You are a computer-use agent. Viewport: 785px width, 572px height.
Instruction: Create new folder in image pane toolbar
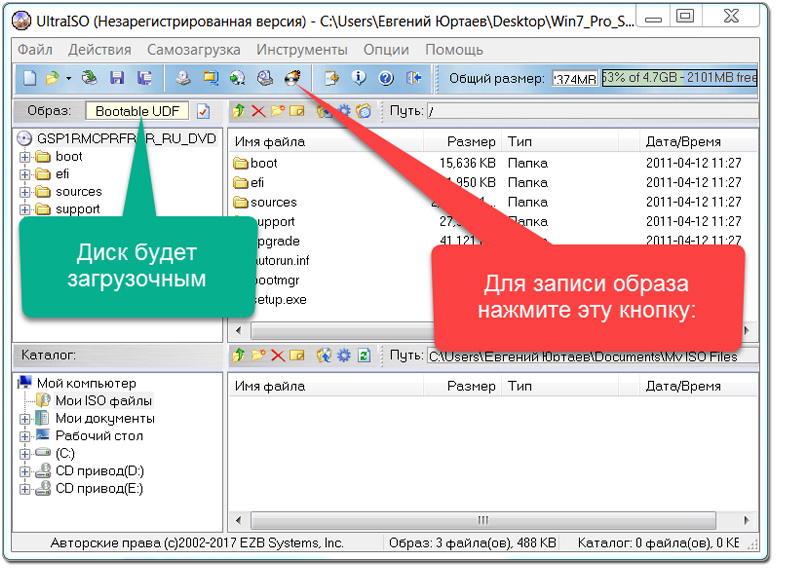(x=278, y=111)
